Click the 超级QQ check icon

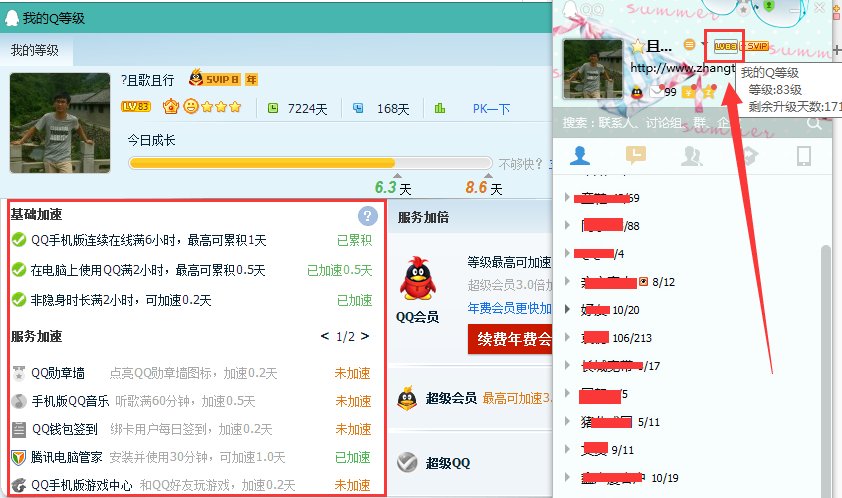pos(407,463)
